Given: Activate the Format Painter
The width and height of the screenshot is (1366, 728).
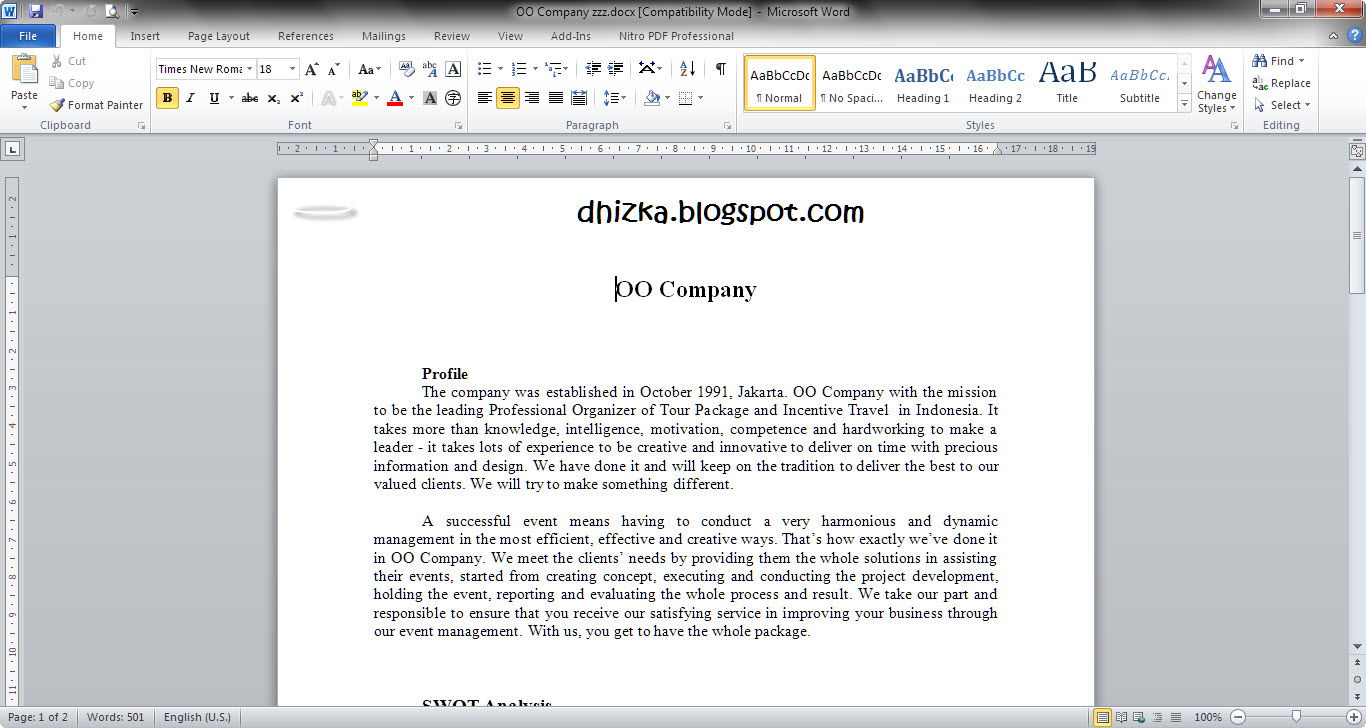Looking at the screenshot, I should tap(96, 105).
